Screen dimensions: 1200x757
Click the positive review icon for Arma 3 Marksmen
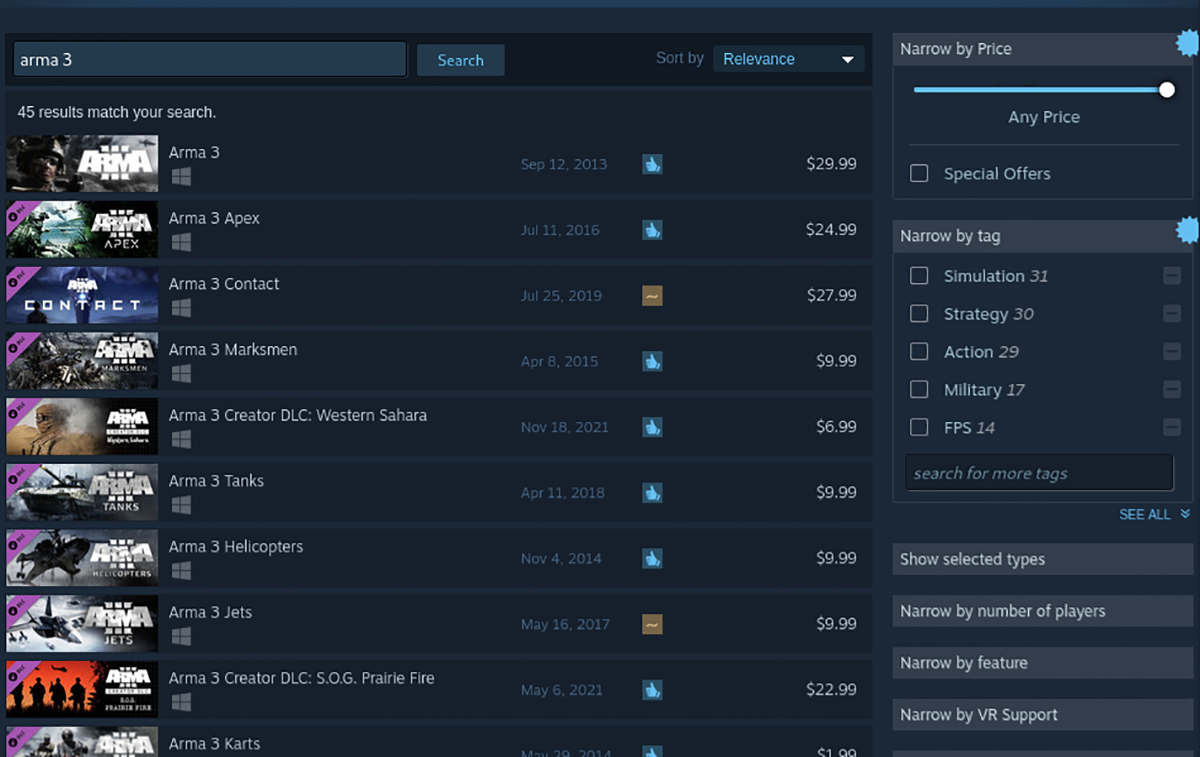(652, 361)
